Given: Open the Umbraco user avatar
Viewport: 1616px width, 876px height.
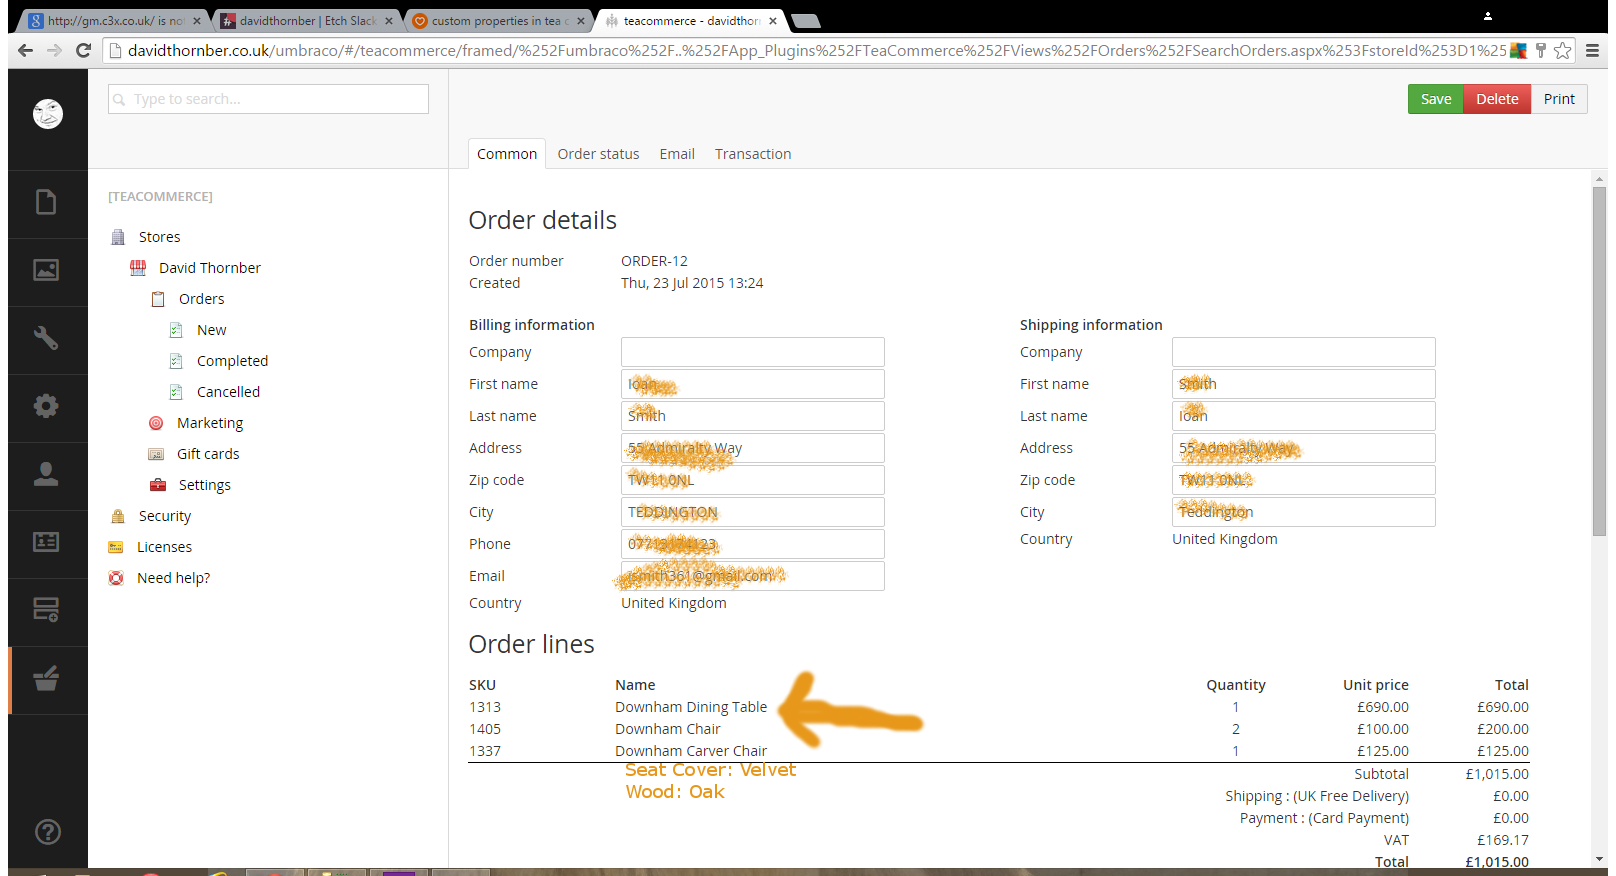Looking at the screenshot, I should pyautogui.click(x=47, y=114).
